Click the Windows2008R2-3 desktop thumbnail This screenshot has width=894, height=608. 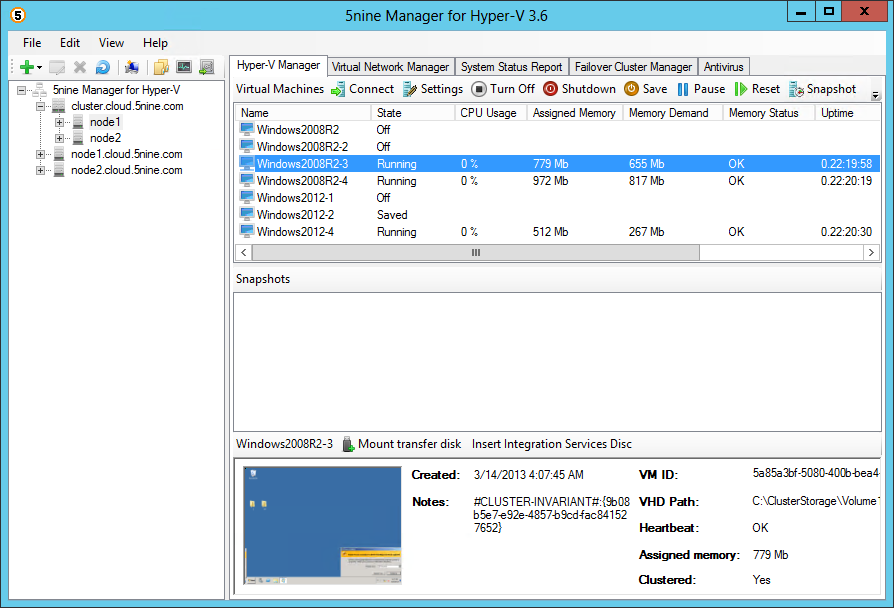(323, 526)
